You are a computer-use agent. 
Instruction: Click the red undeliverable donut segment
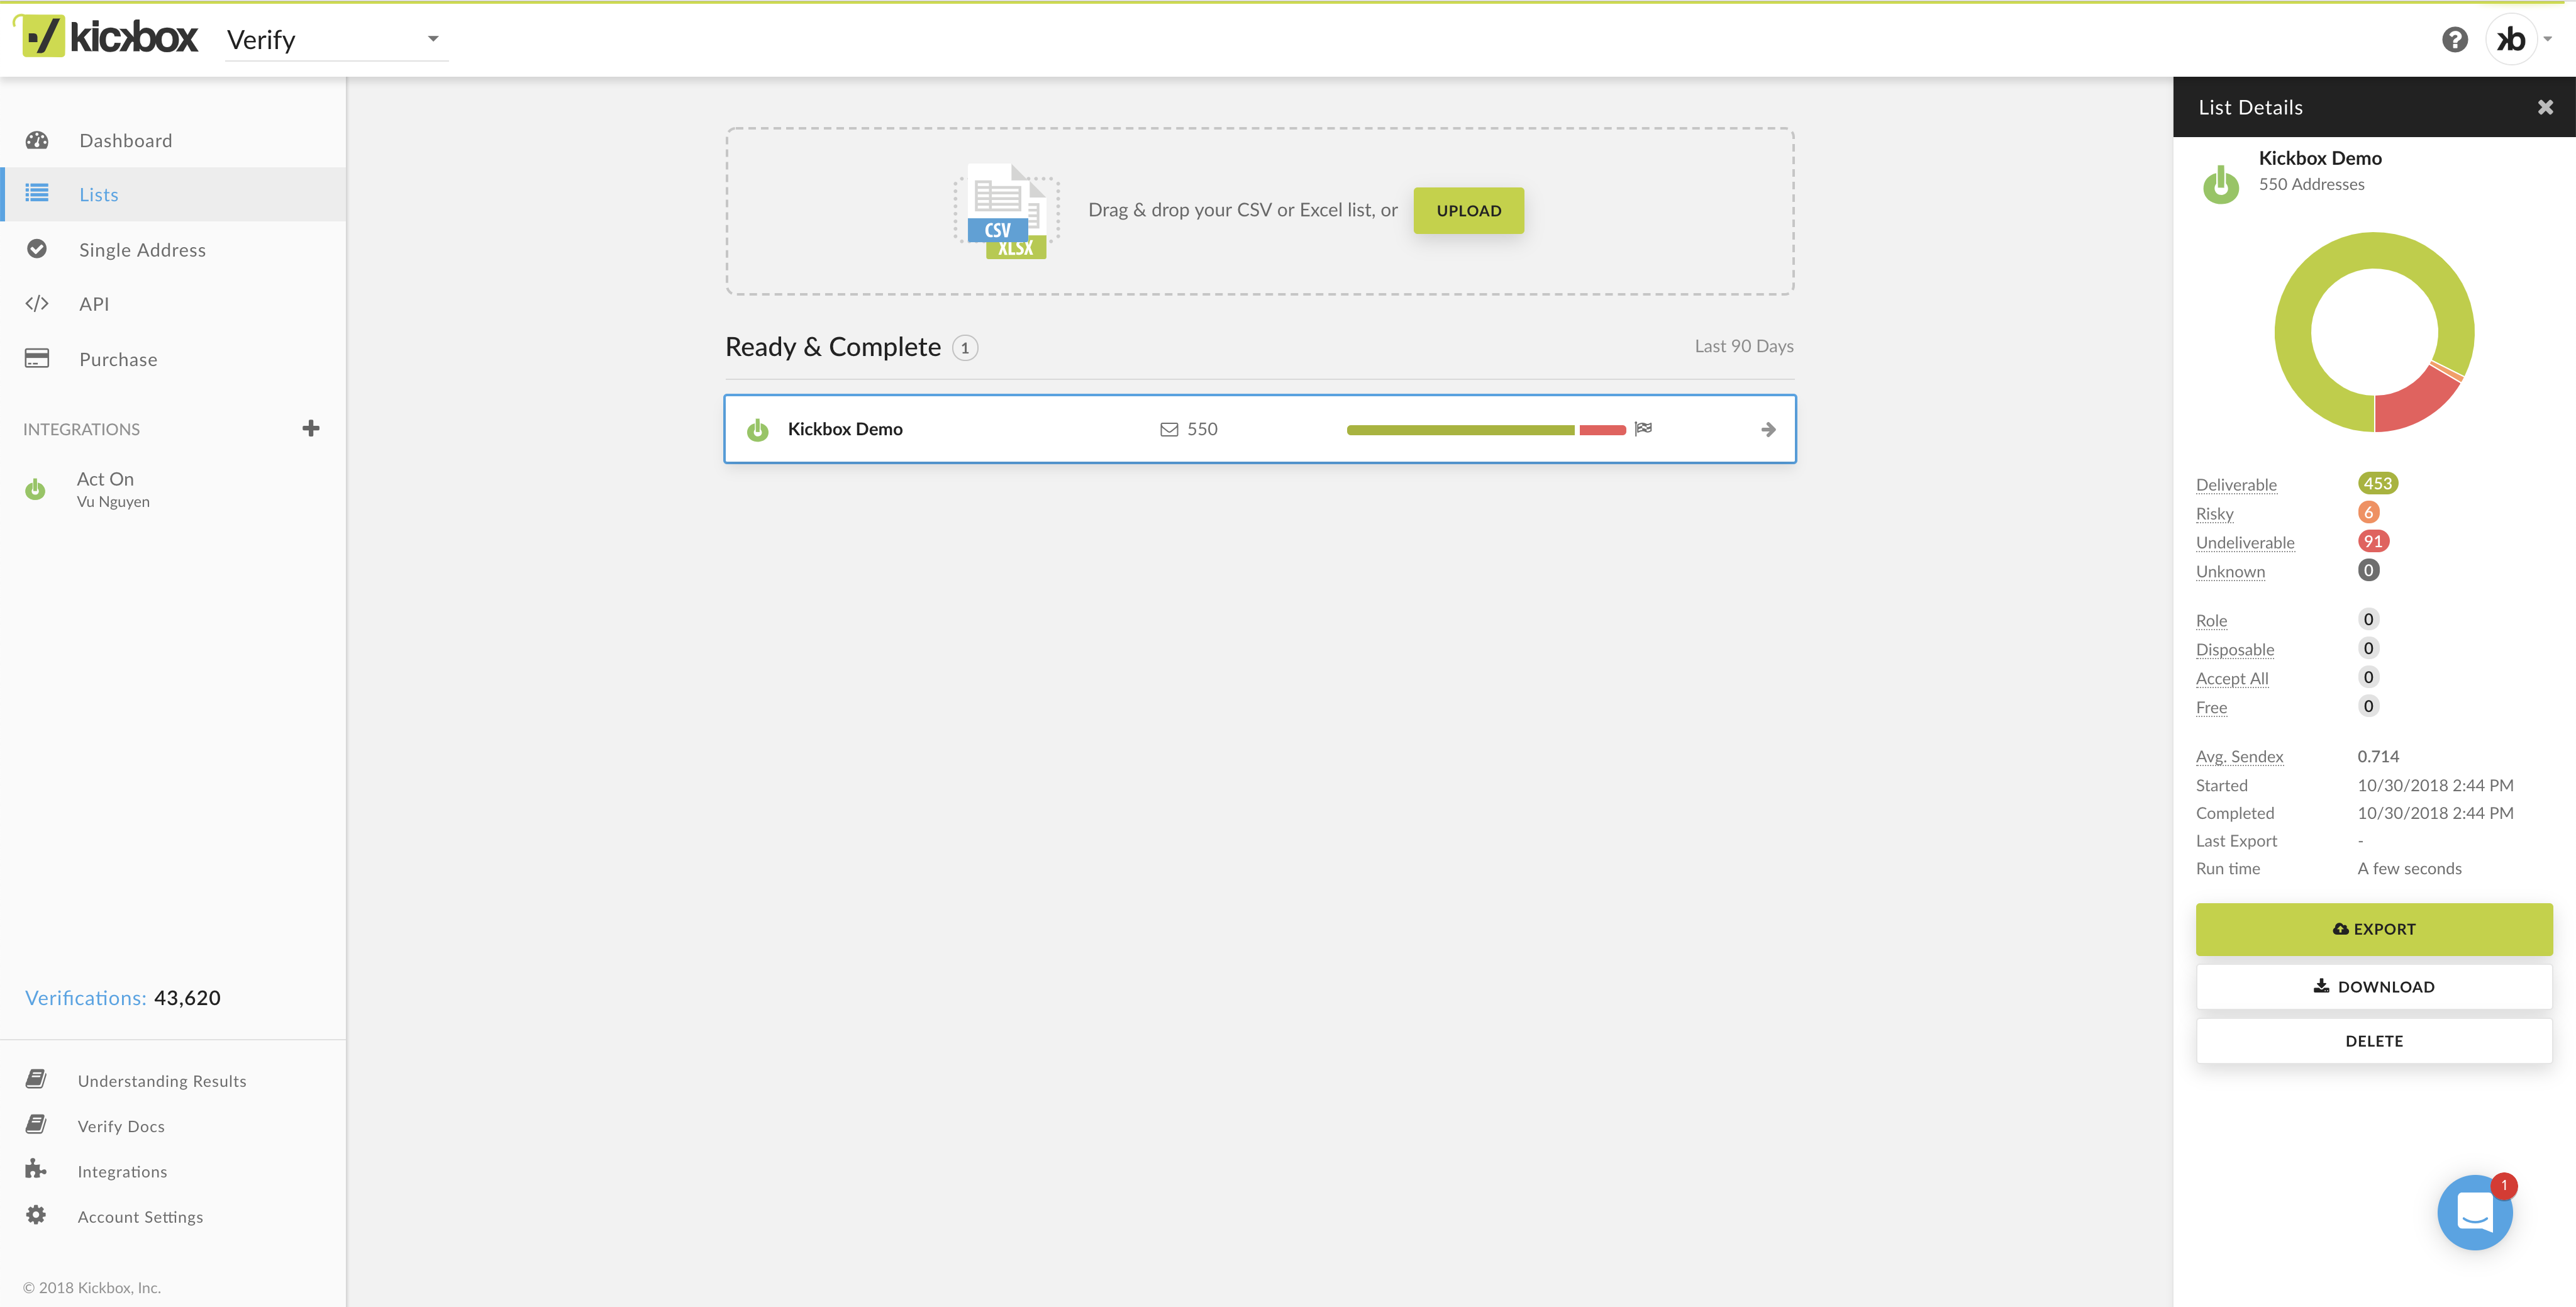click(x=2414, y=402)
